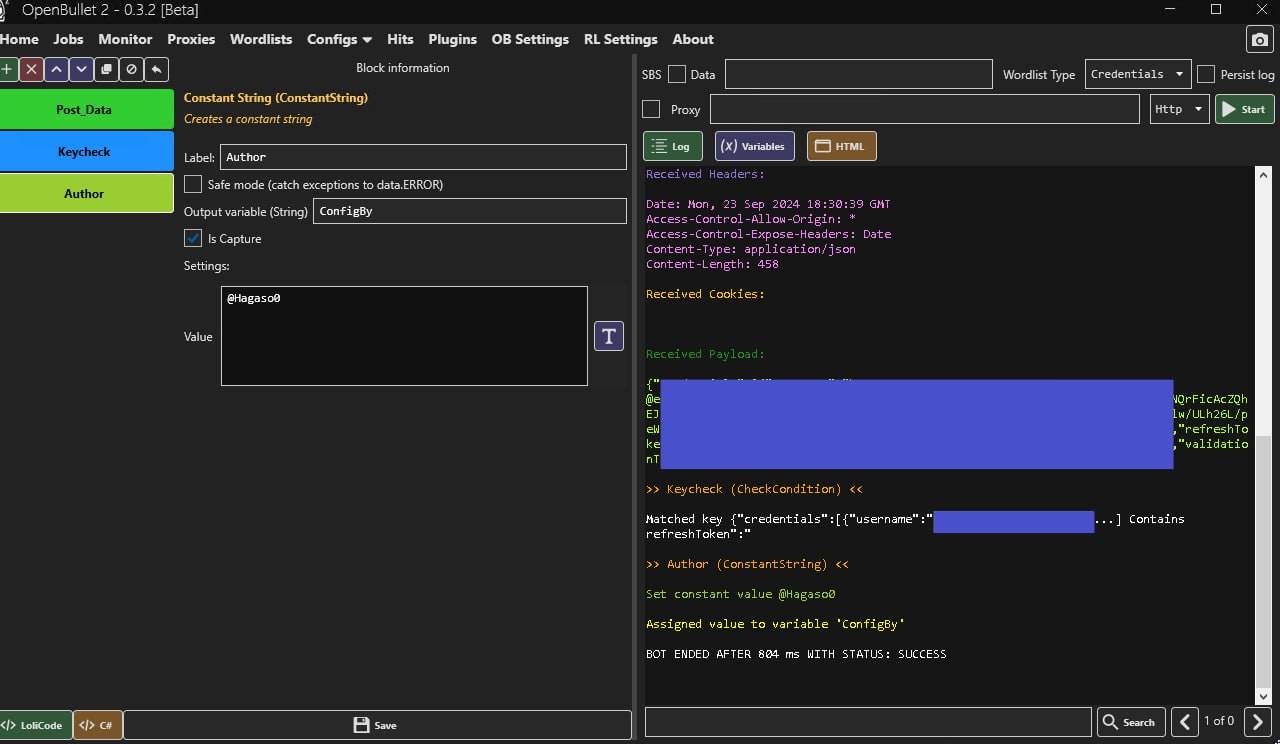This screenshot has height=744, width=1280.
Task: Open the Http proxy type dropdown
Action: pyautogui.click(x=1179, y=109)
